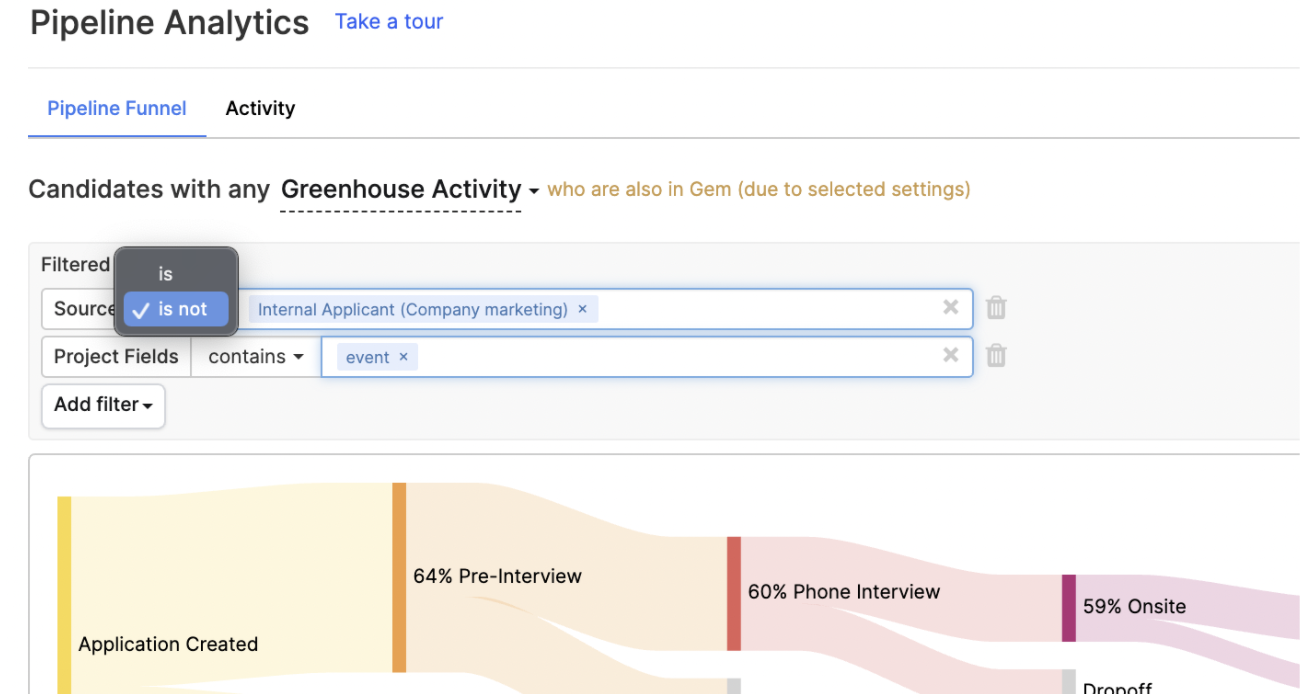This screenshot has height=694, width=1304.
Task: Delete the Source filter row with trash icon
Action: 996,308
